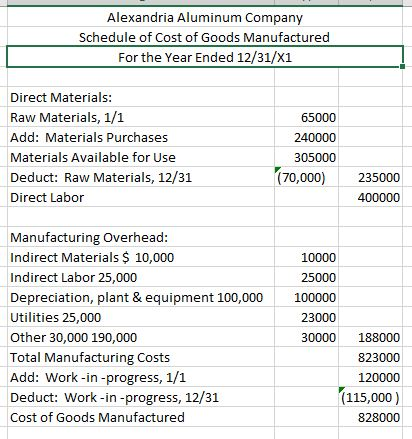Click the 'Total Manufacturing Costs' label

coord(90,358)
